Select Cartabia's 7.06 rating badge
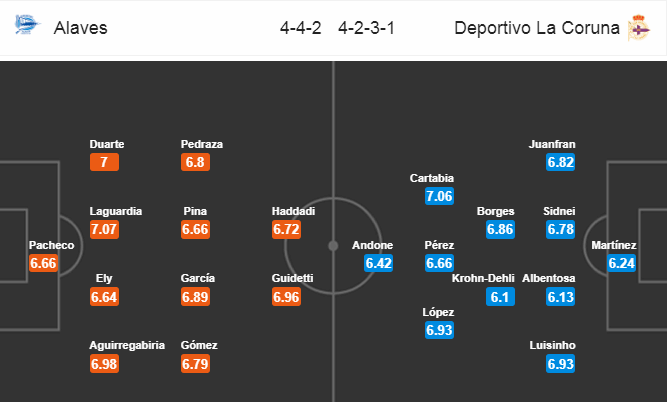The width and height of the screenshot is (667, 402). [x=439, y=196]
